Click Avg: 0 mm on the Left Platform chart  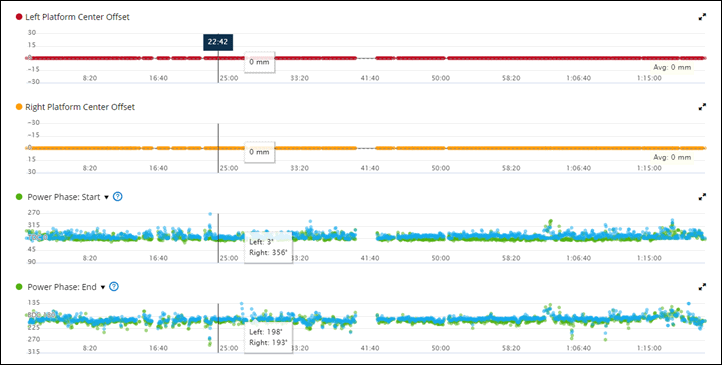[672, 67]
